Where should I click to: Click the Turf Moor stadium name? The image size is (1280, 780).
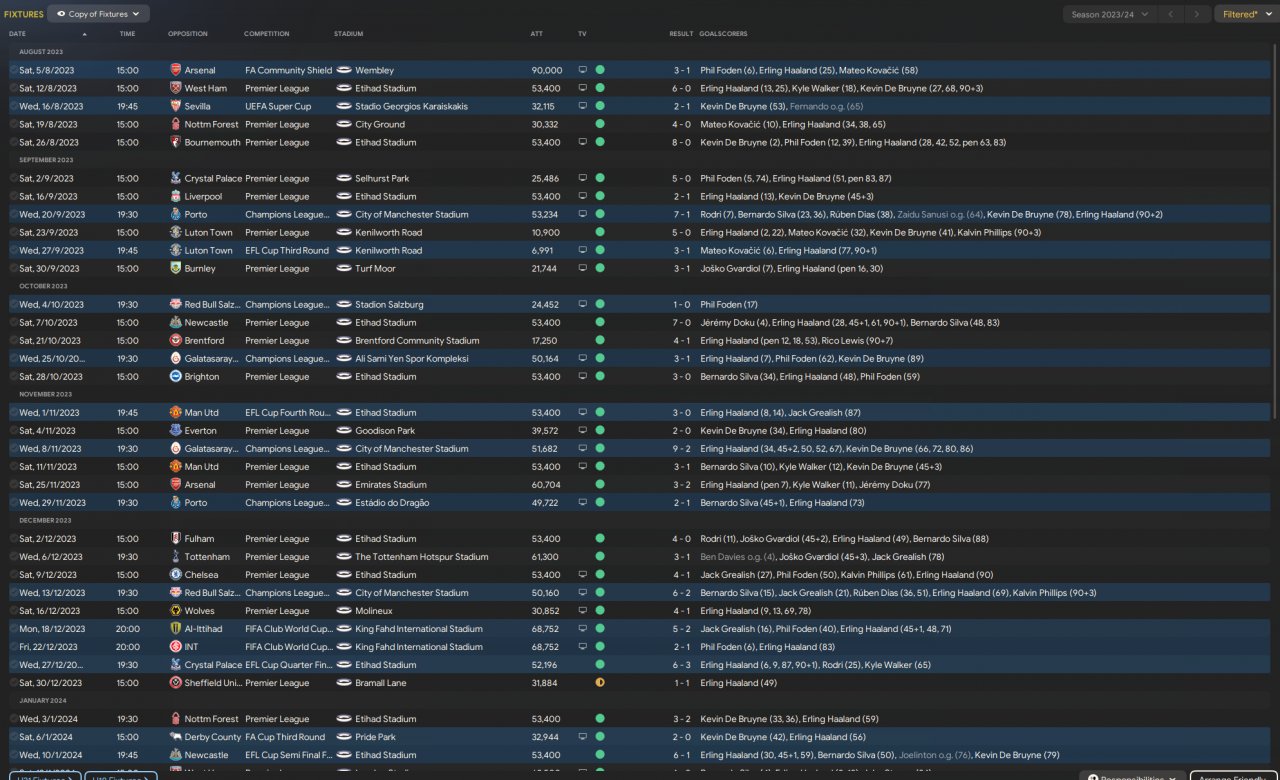[x=375, y=269]
